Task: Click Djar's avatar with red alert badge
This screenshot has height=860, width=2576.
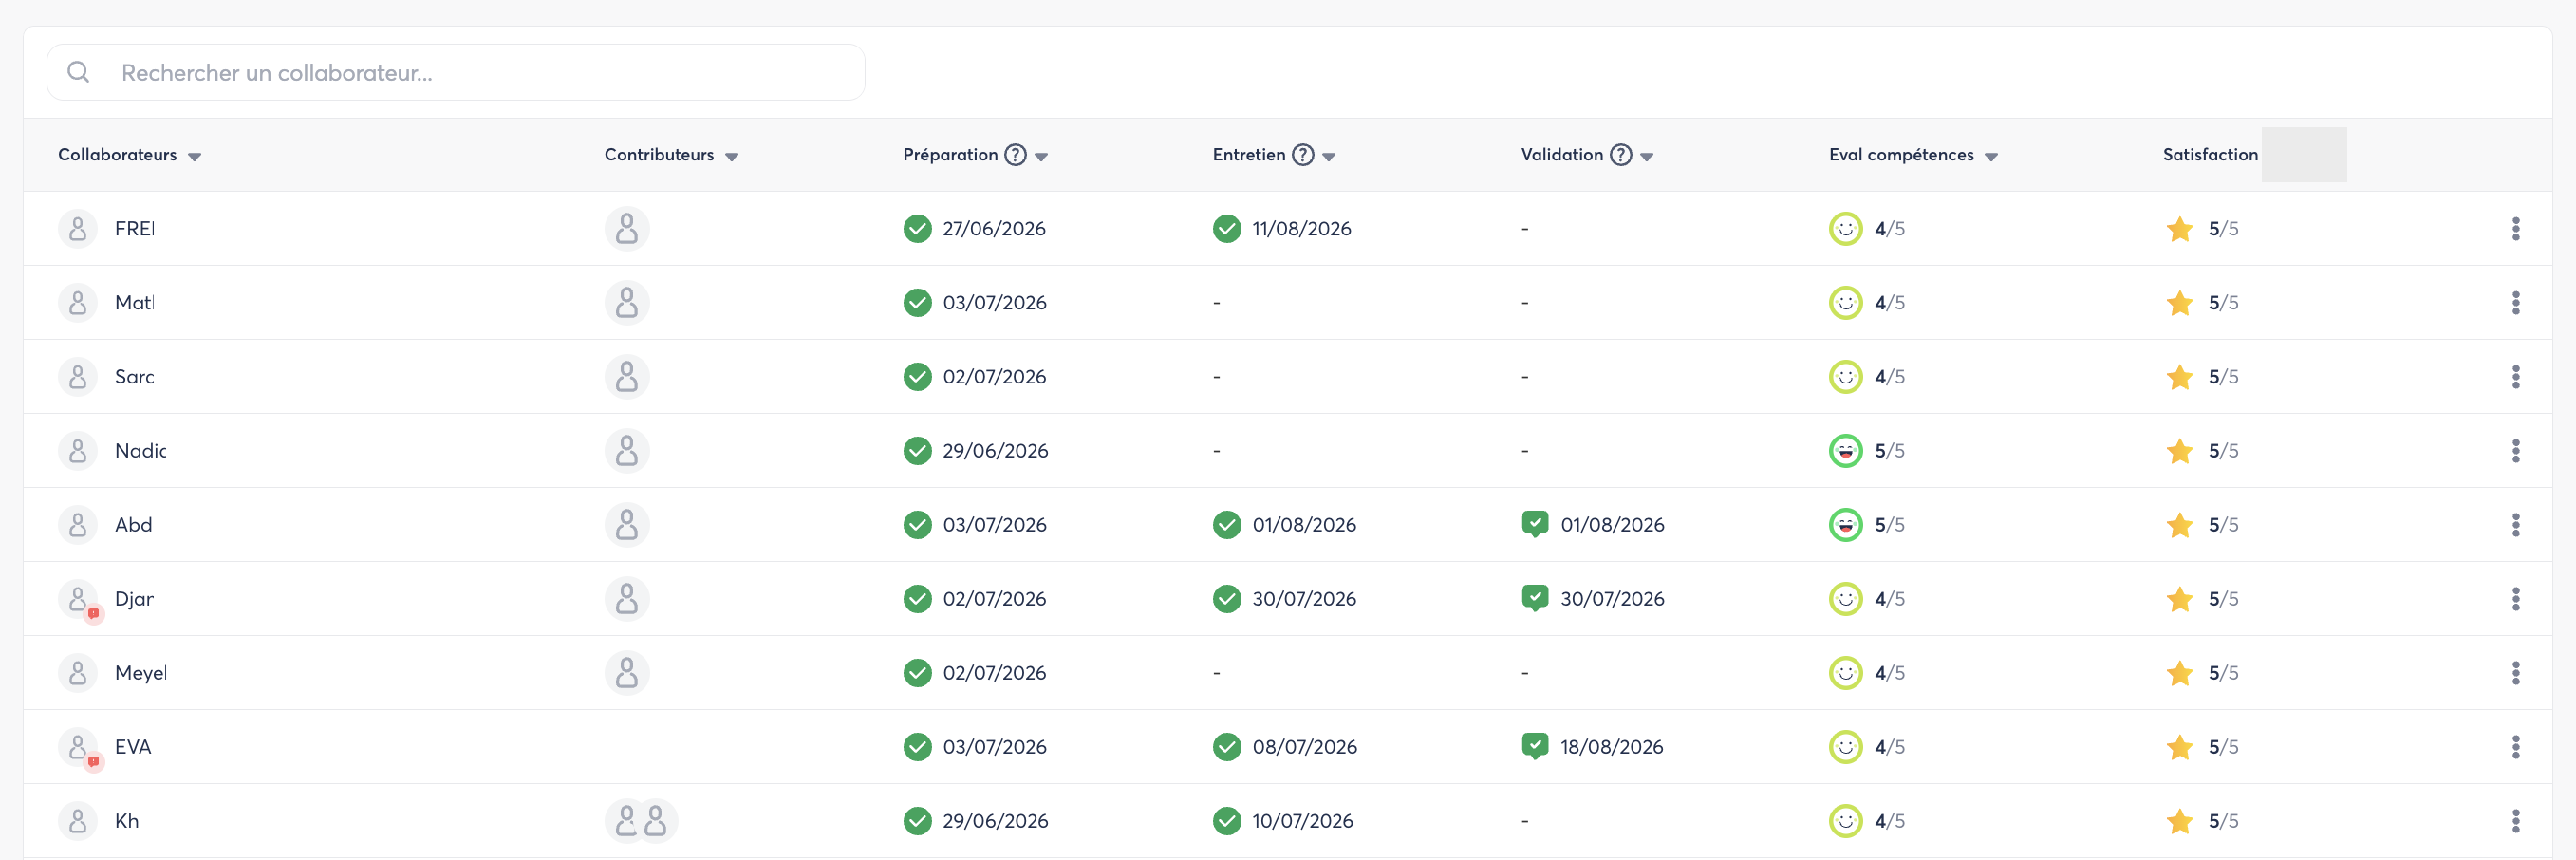Action: pyautogui.click(x=80, y=600)
